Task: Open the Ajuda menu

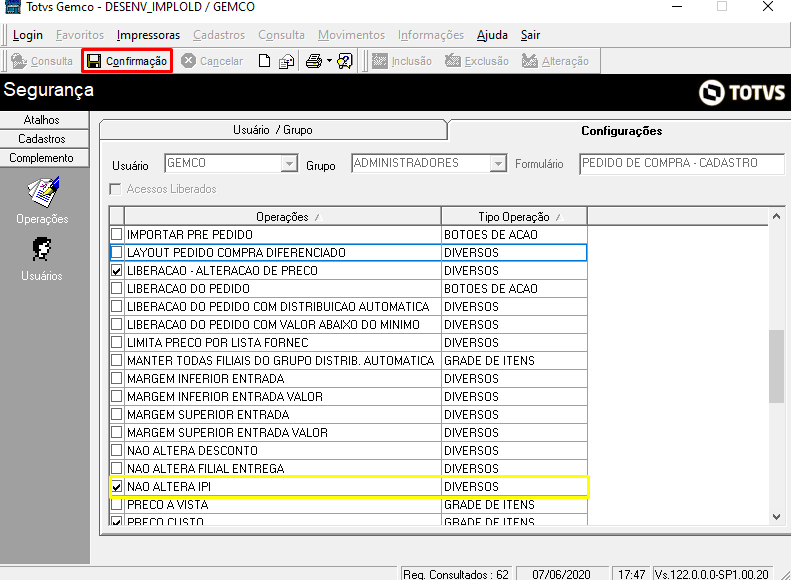Action: coord(492,35)
